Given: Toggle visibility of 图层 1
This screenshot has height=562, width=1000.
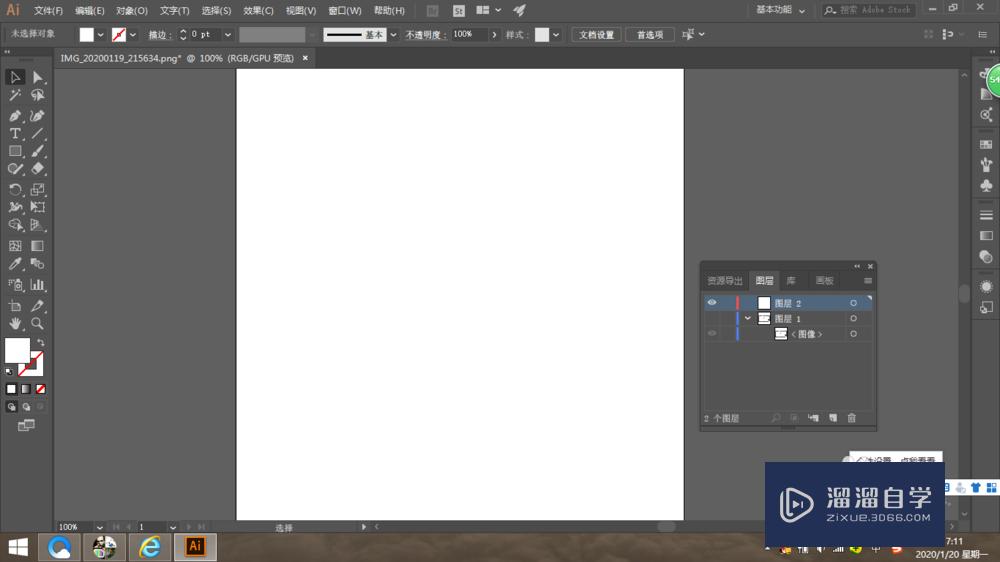Looking at the screenshot, I should pos(712,319).
